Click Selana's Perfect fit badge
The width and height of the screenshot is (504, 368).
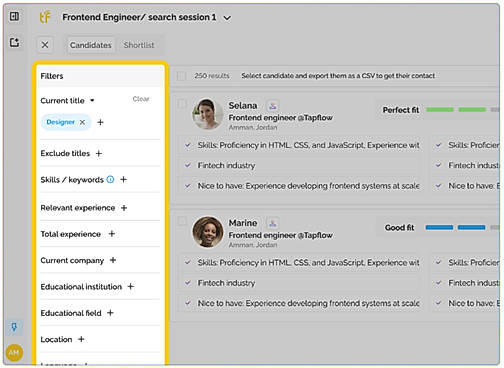[401, 110]
